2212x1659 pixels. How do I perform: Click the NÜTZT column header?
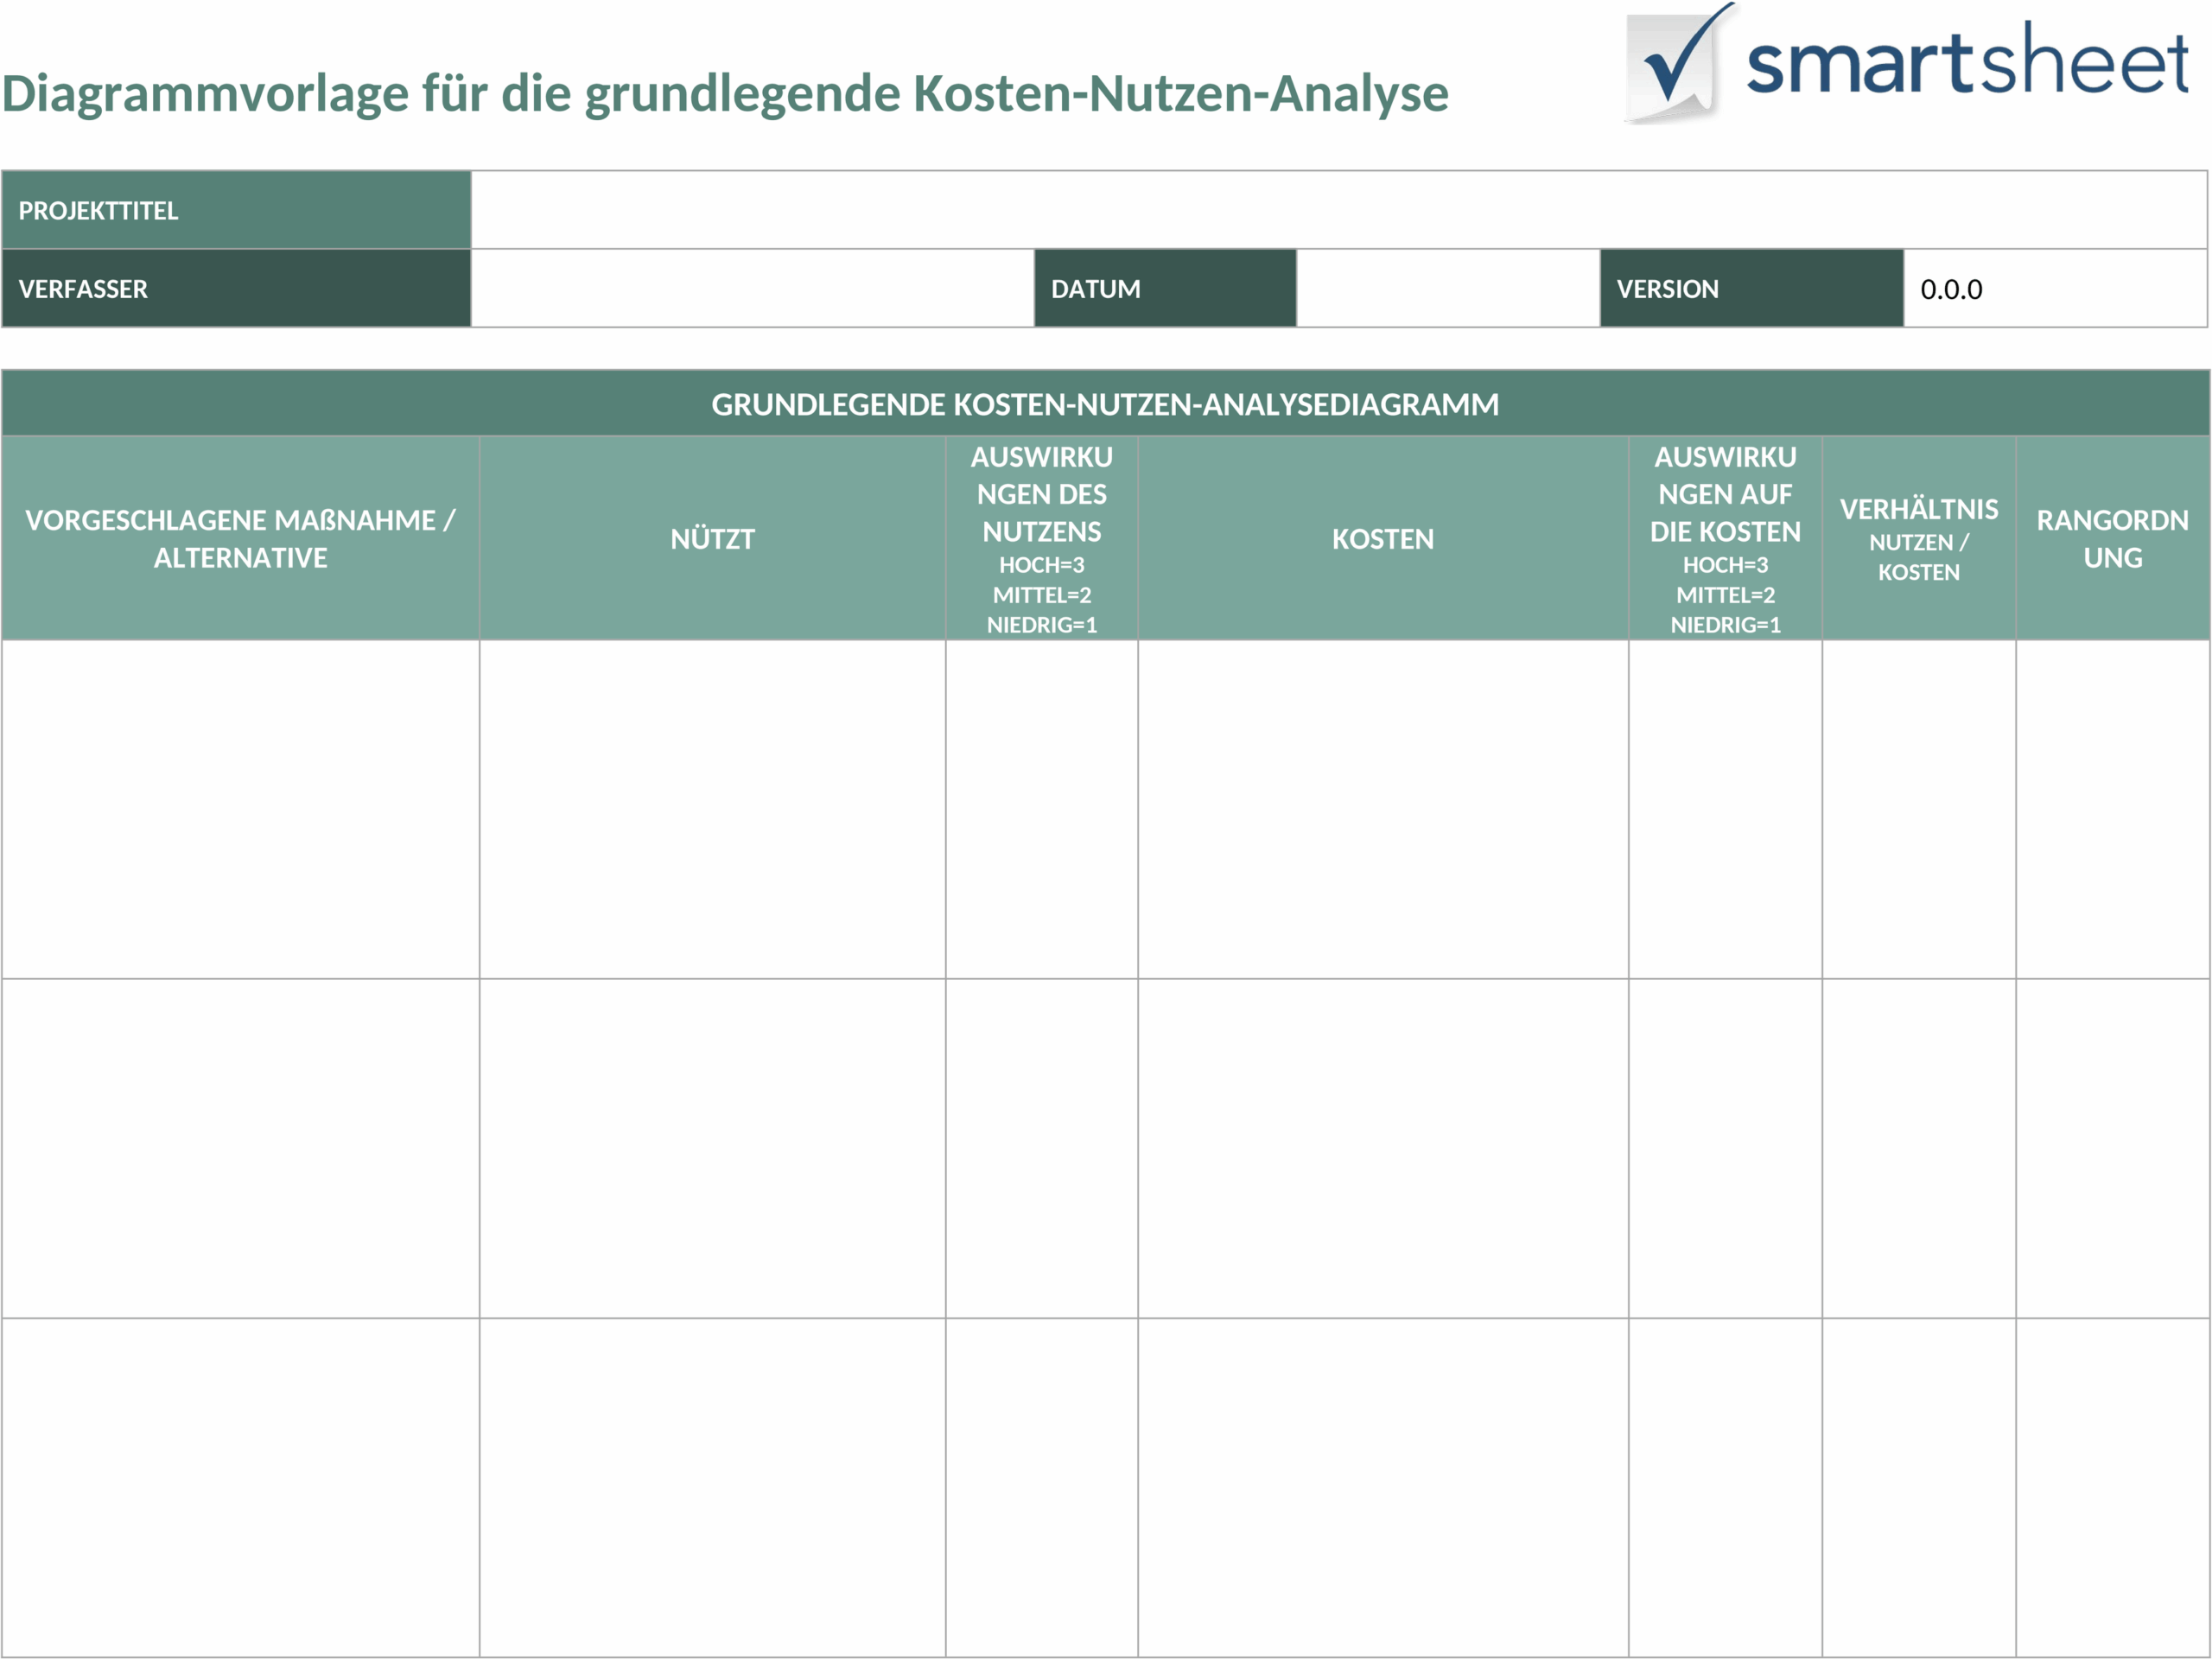pos(712,538)
